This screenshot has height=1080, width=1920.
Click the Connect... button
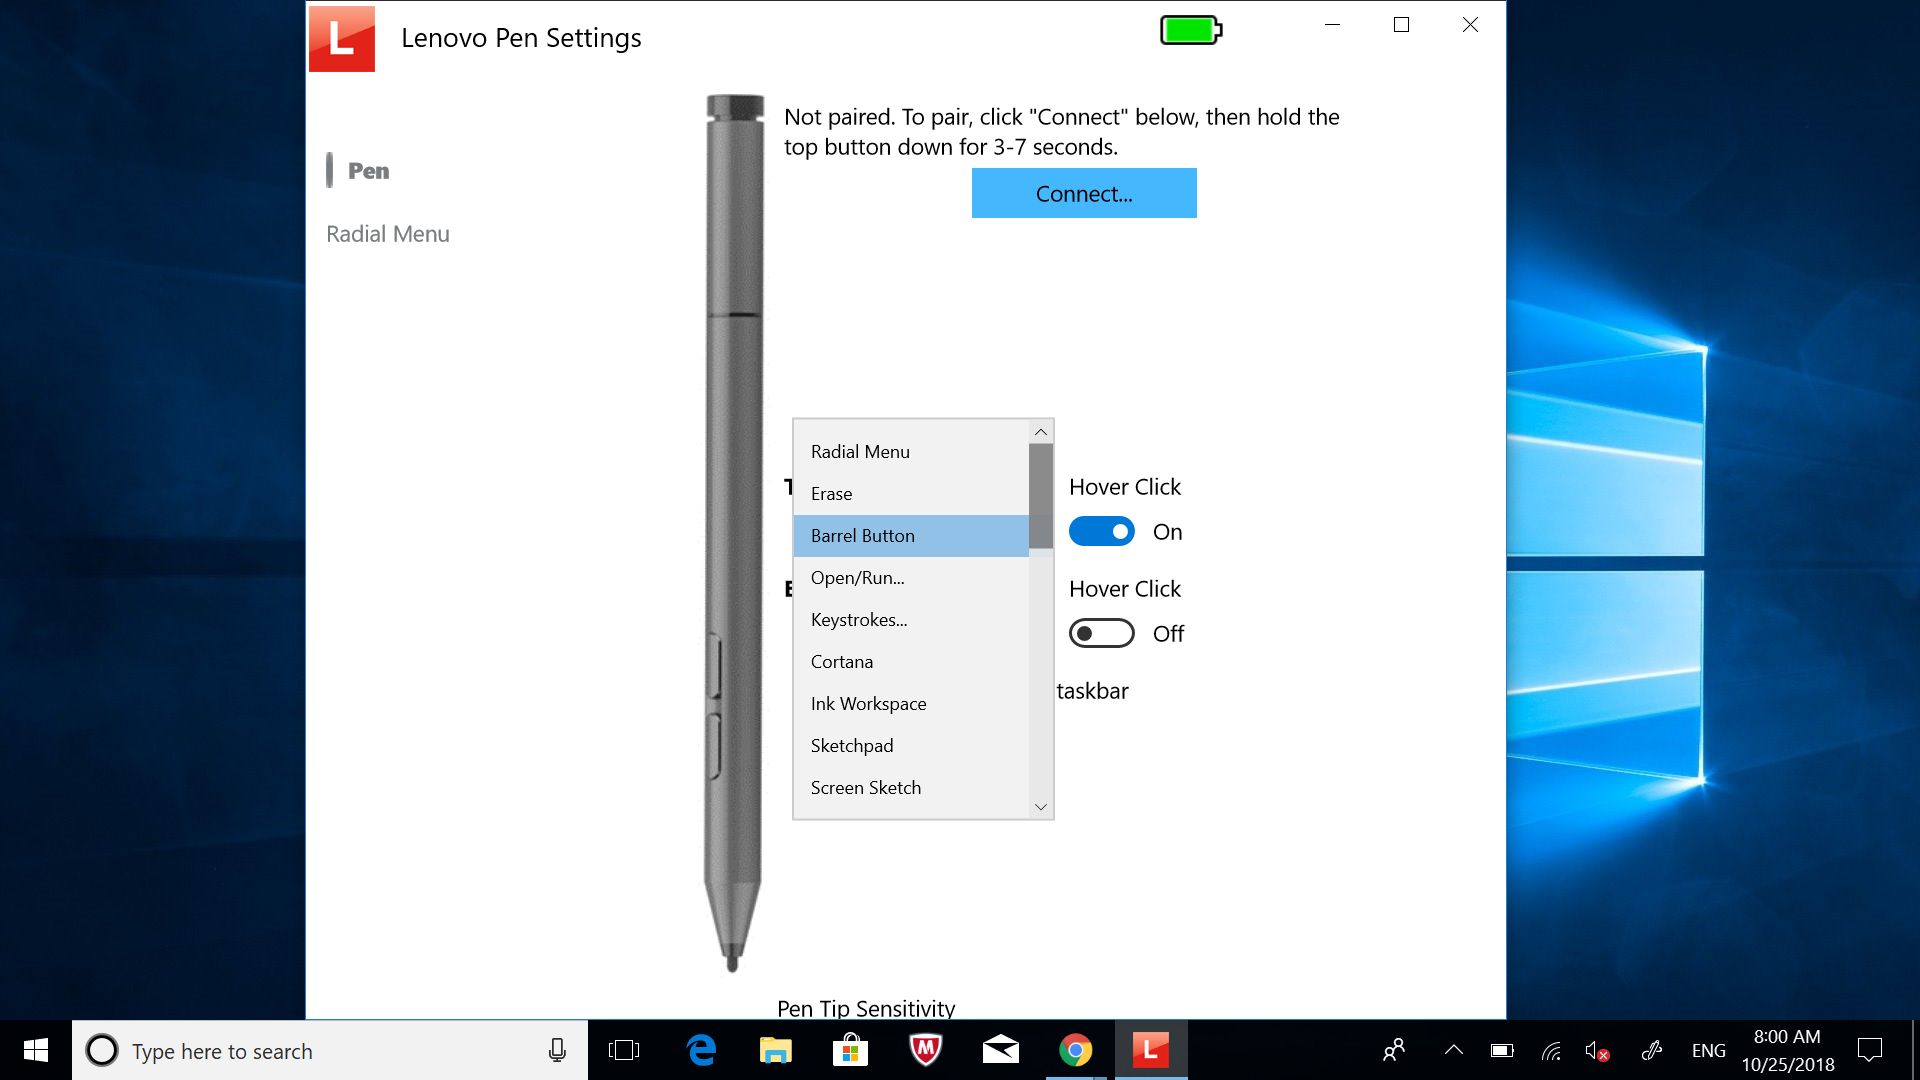(x=1084, y=193)
